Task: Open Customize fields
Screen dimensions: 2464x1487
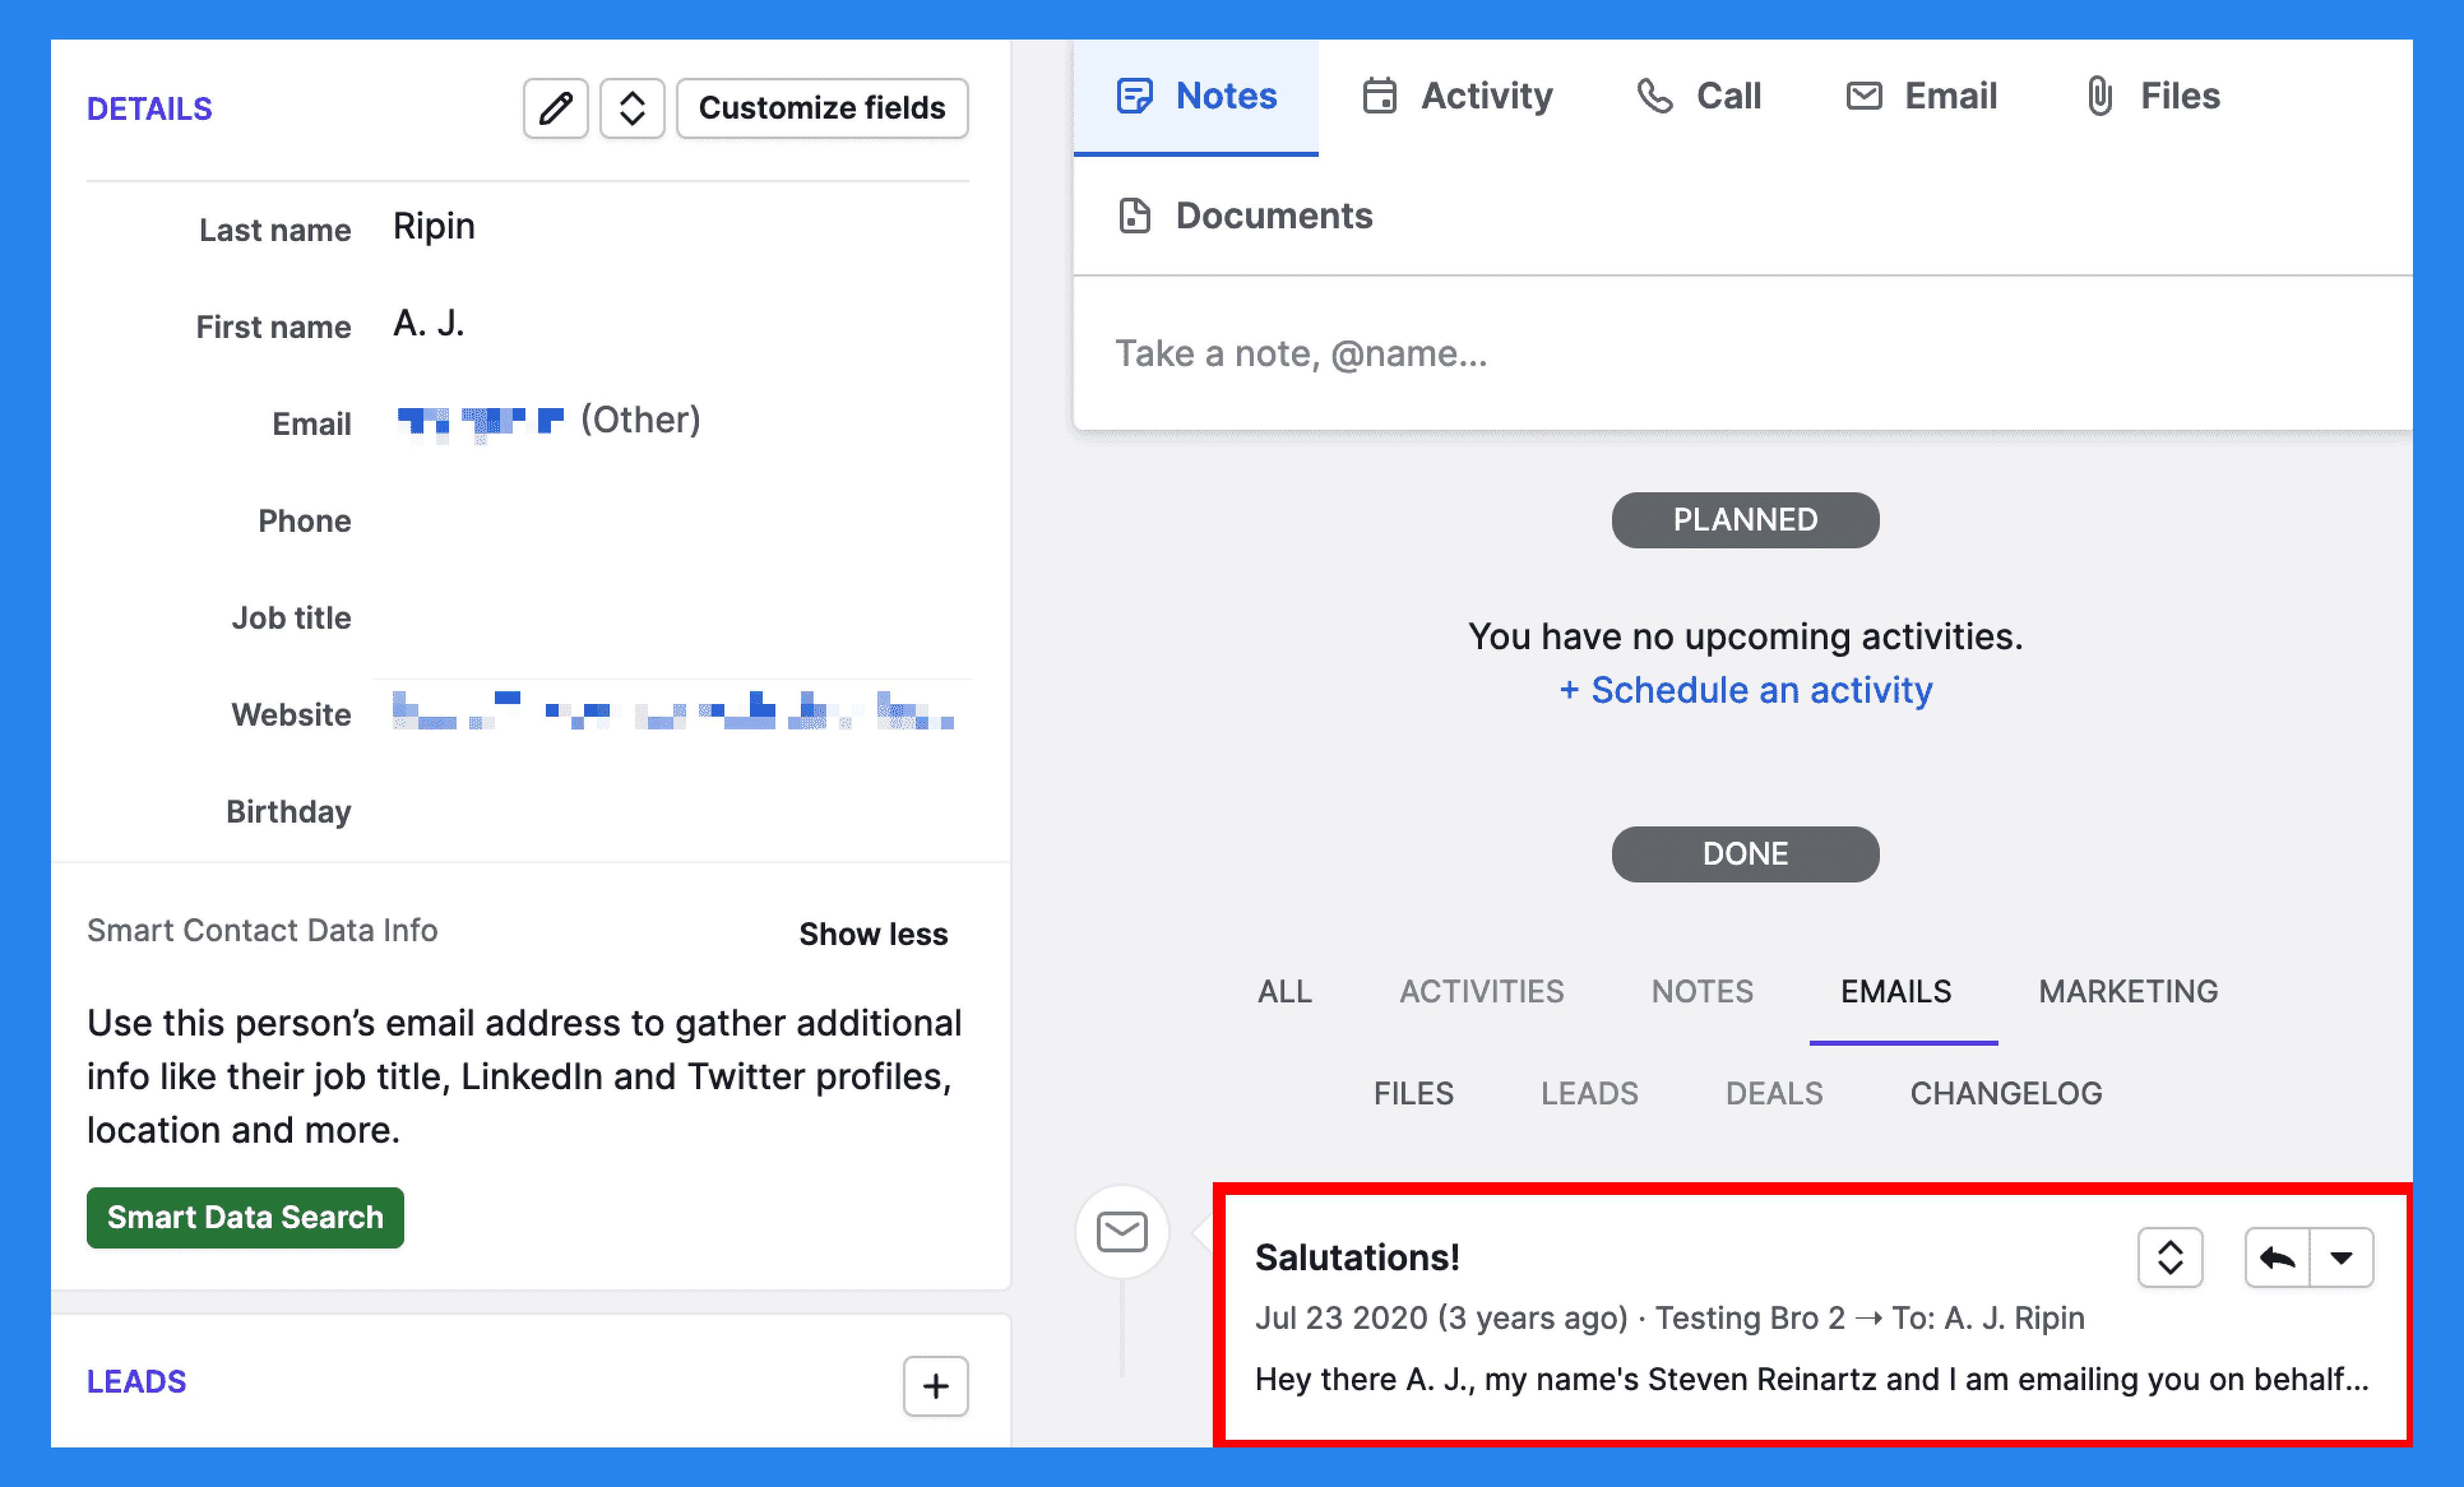Action: coord(822,108)
